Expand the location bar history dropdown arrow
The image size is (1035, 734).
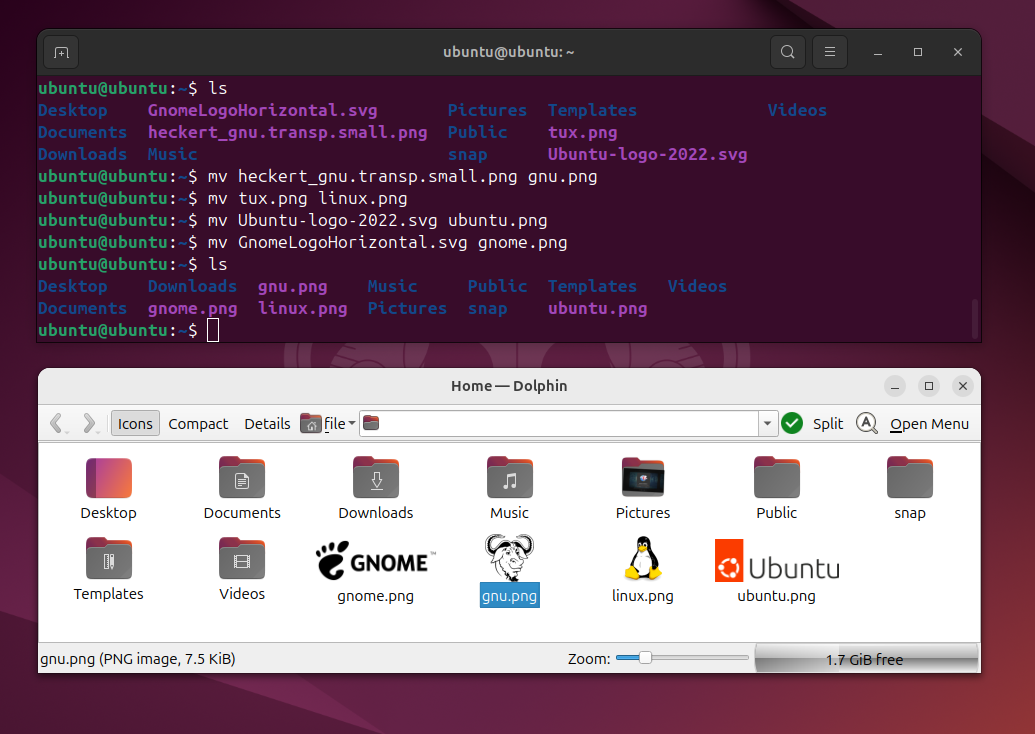(767, 423)
